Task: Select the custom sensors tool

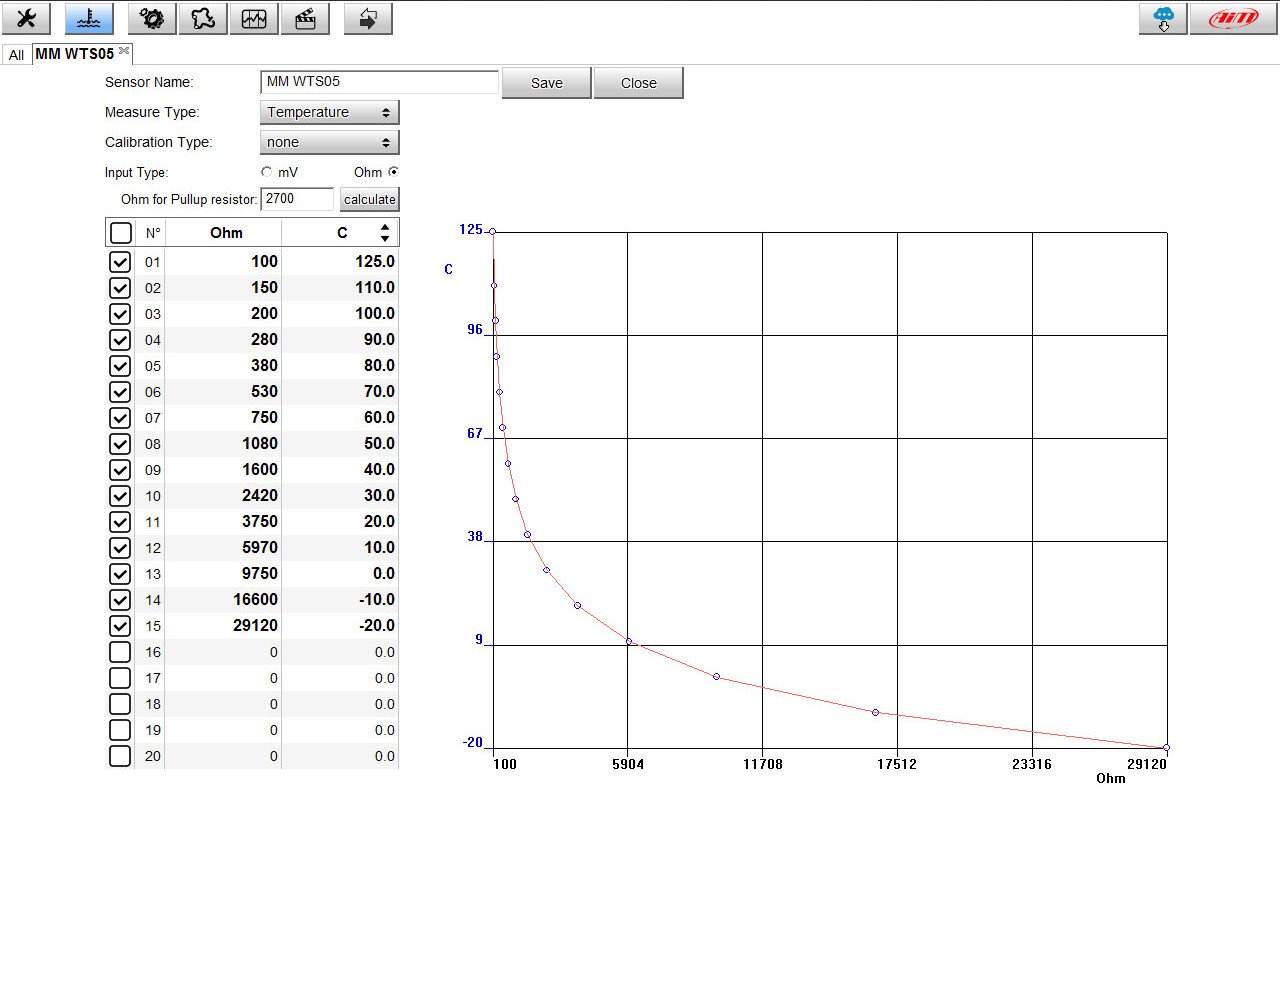Action: point(88,18)
